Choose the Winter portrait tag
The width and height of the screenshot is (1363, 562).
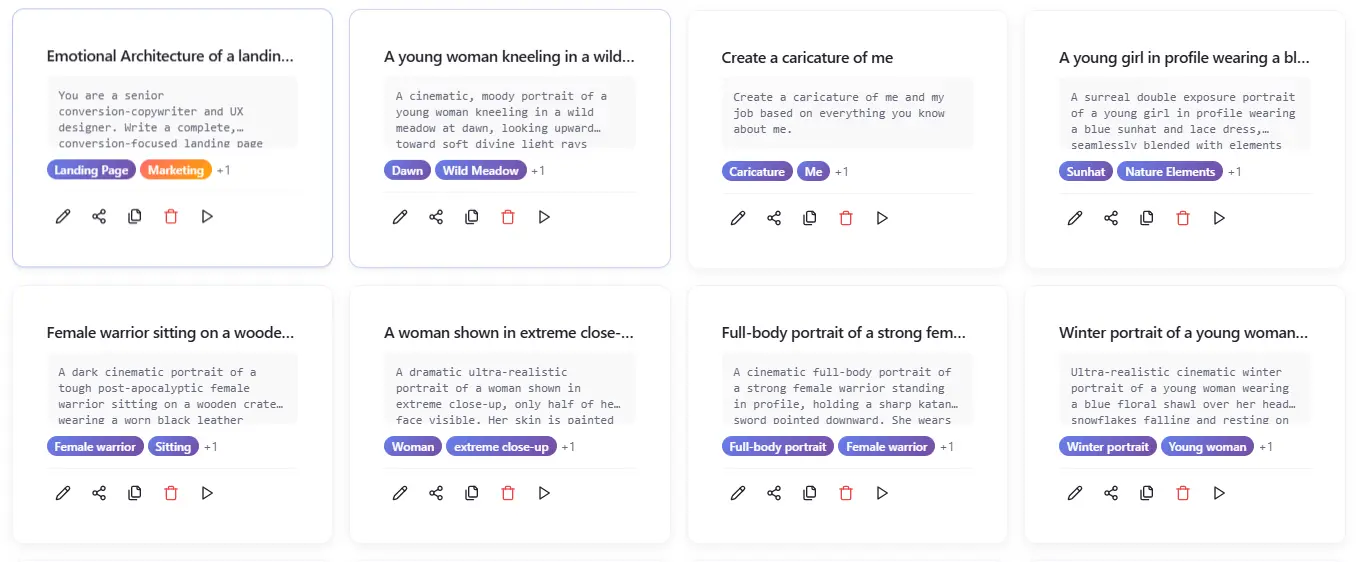coord(1108,447)
